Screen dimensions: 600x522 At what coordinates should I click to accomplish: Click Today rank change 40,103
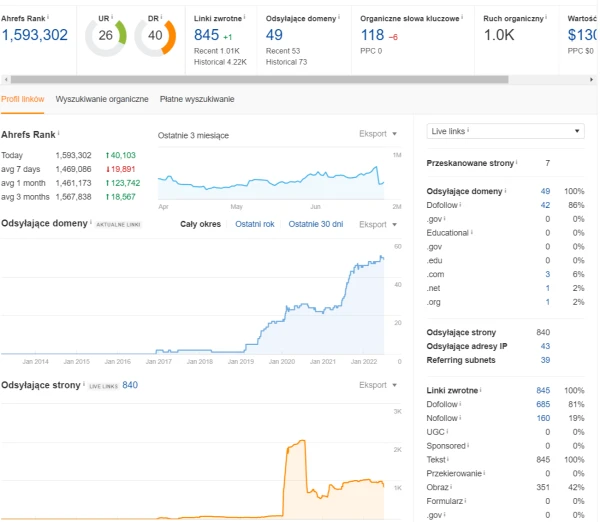[121, 155]
